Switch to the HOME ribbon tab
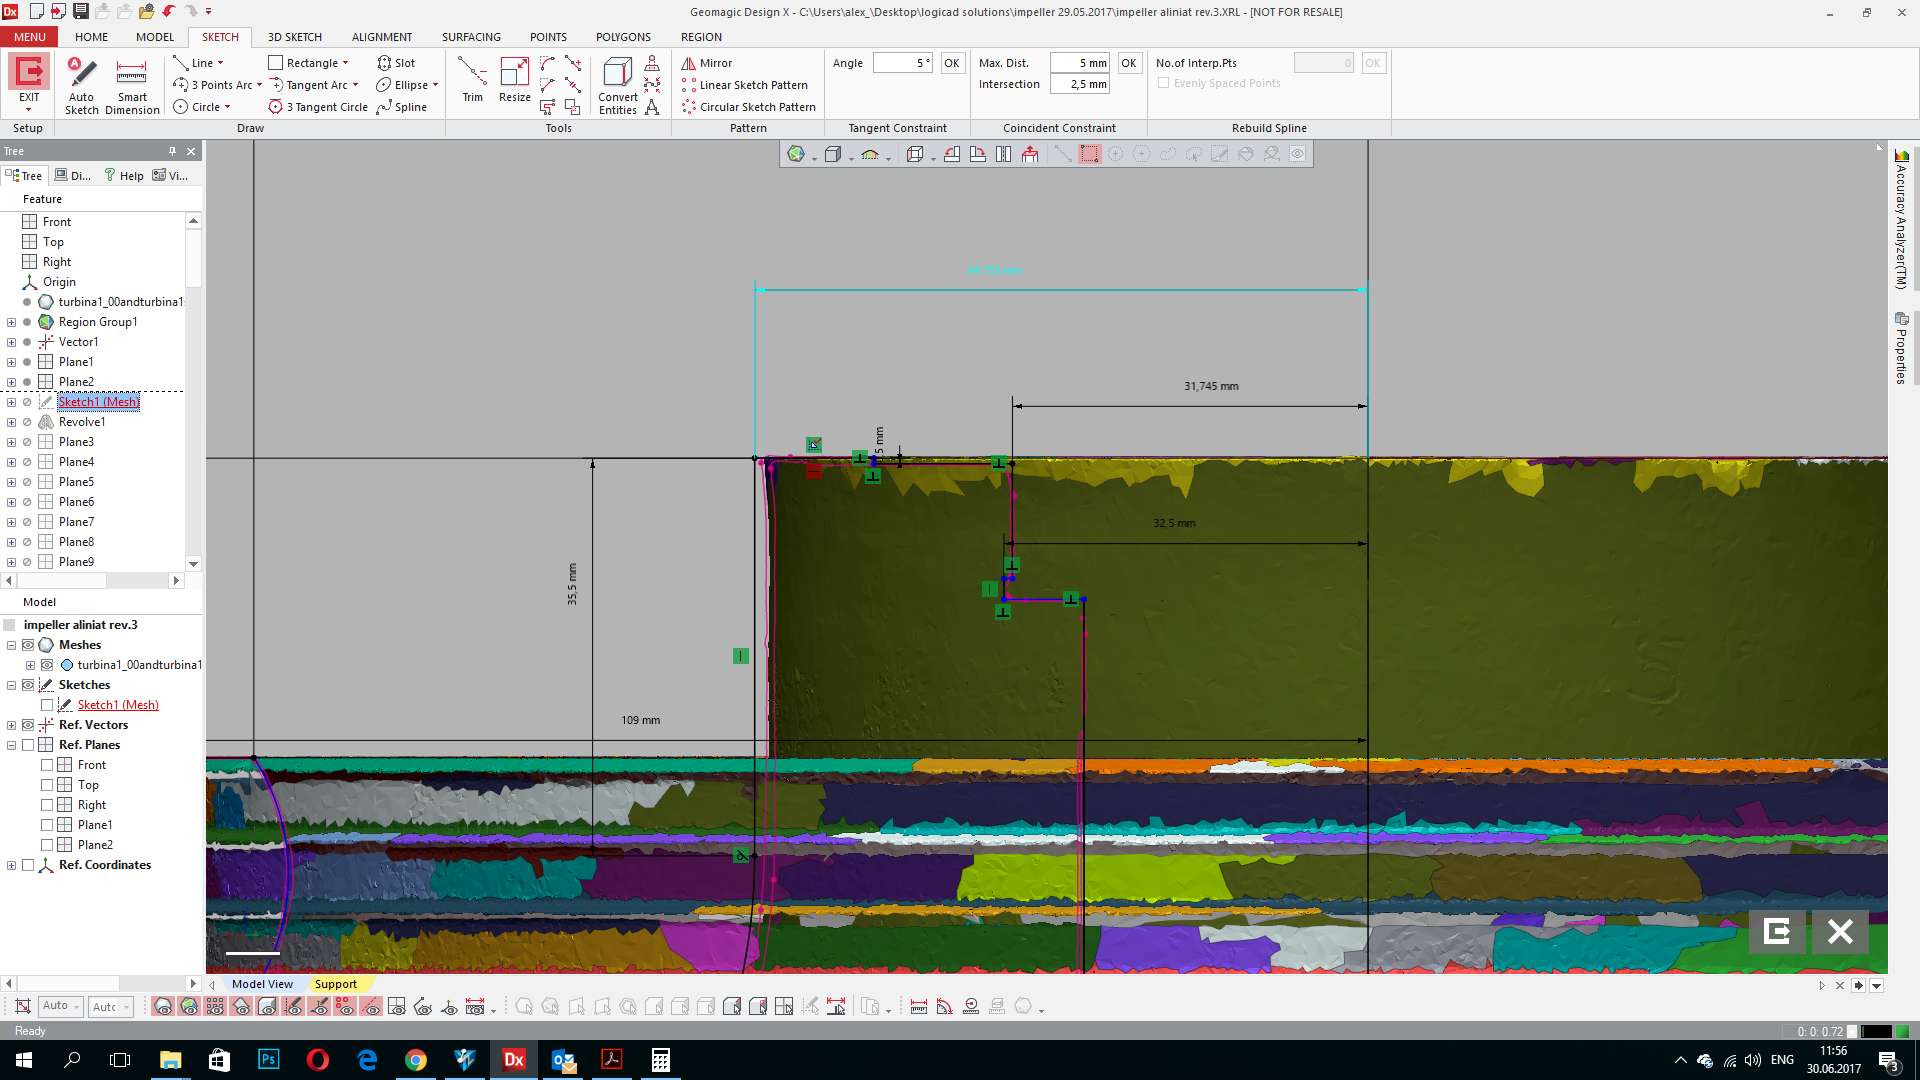1920x1080 pixels. click(x=91, y=37)
